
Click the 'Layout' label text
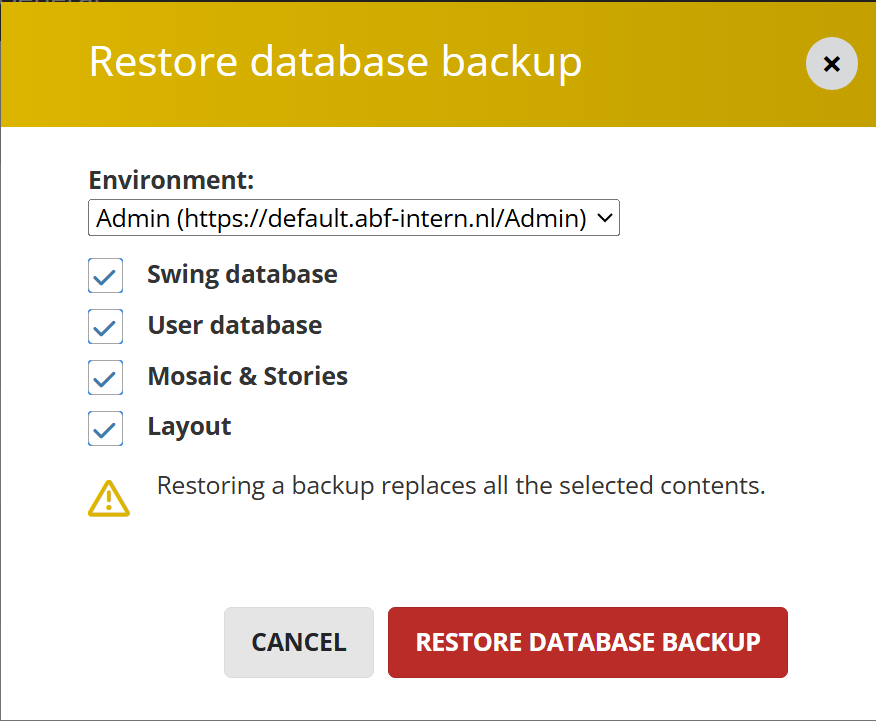tap(189, 426)
